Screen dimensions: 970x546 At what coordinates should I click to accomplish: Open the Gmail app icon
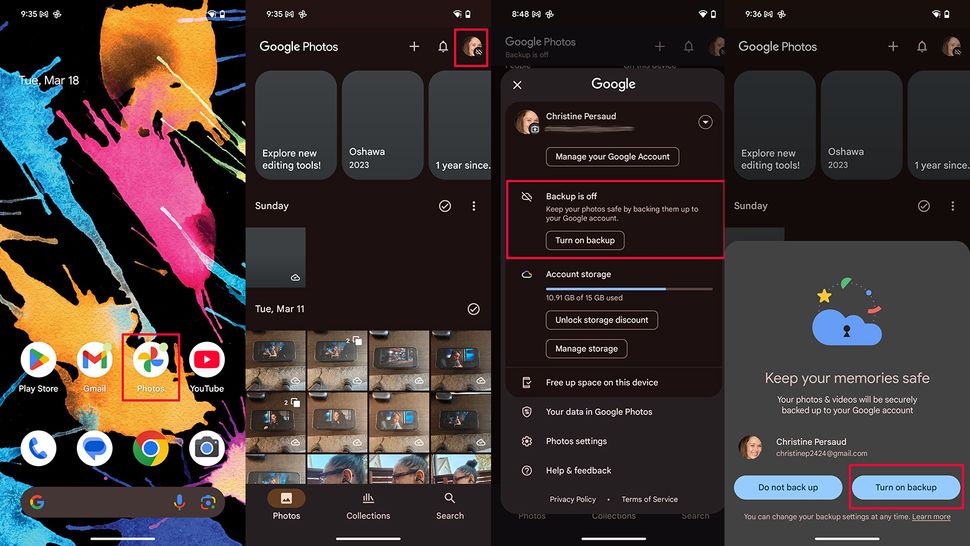point(95,360)
